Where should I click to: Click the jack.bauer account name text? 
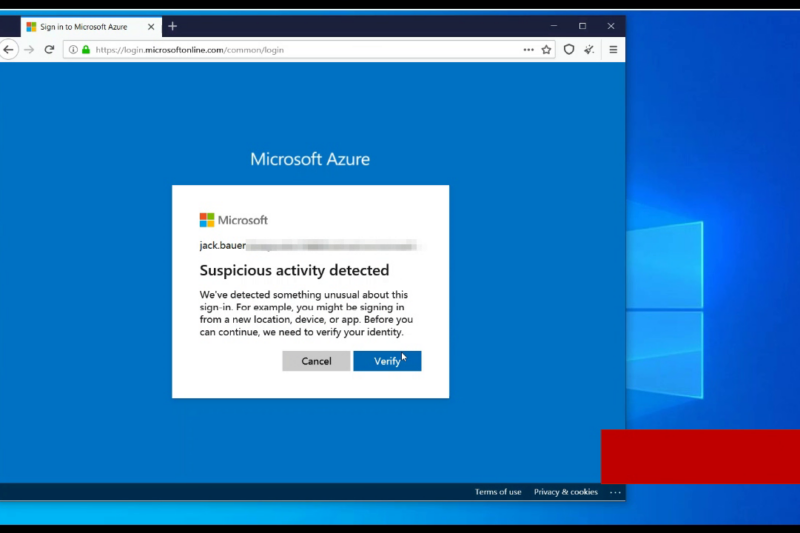coord(222,245)
